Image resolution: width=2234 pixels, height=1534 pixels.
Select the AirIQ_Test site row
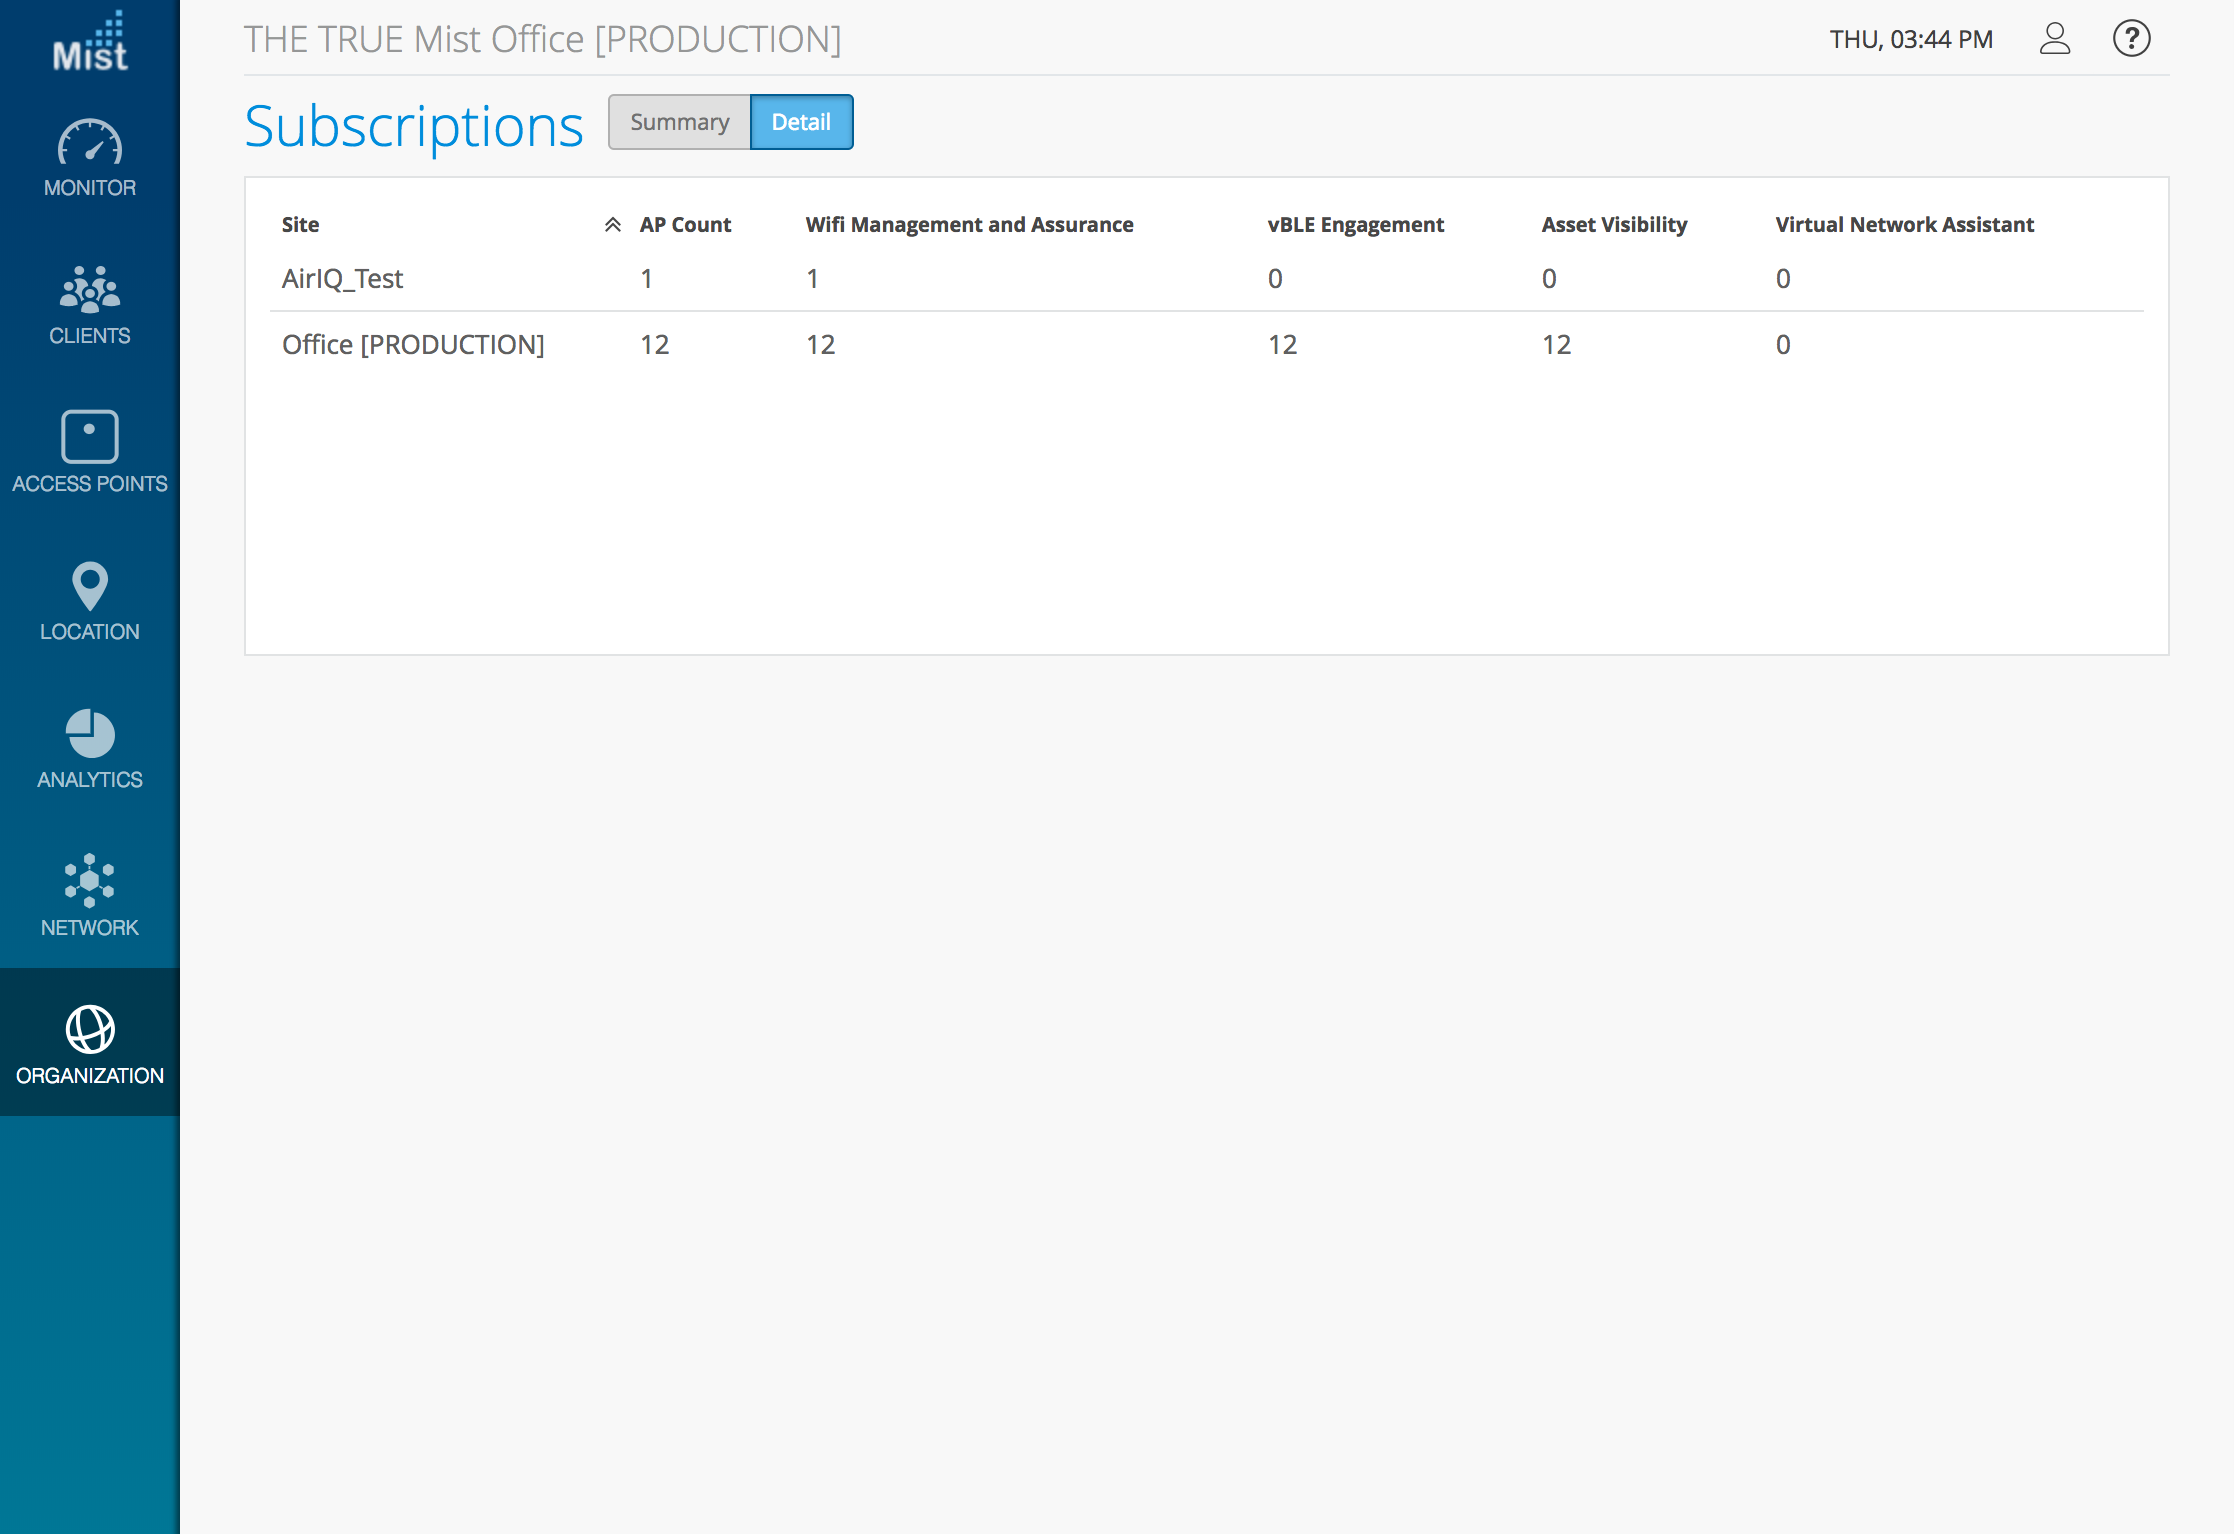pyautogui.click(x=342, y=279)
